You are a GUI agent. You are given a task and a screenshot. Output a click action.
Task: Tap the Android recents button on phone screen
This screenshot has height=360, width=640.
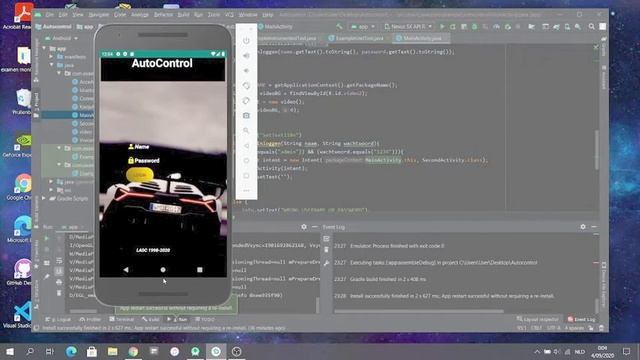tap(200, 270)
